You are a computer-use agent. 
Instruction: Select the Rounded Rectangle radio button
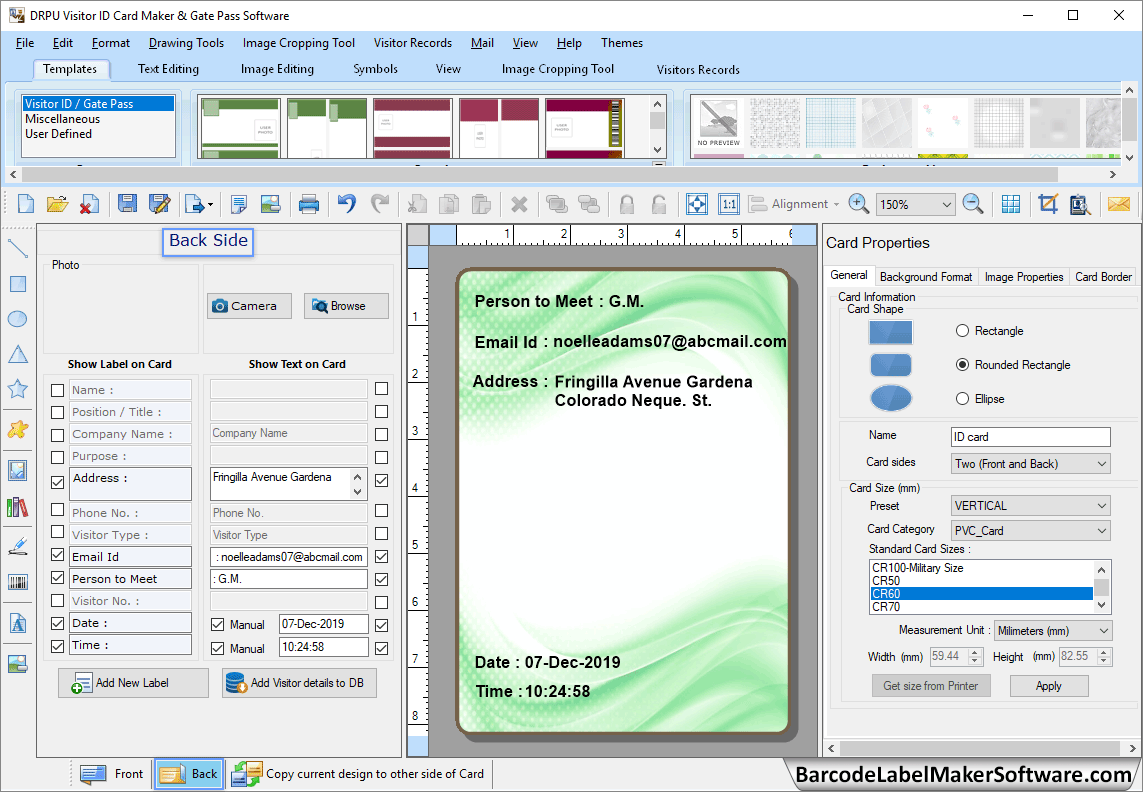click(x=962, y=364)
